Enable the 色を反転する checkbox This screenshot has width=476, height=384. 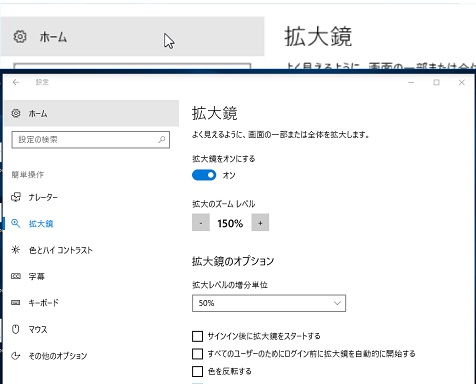197,371
